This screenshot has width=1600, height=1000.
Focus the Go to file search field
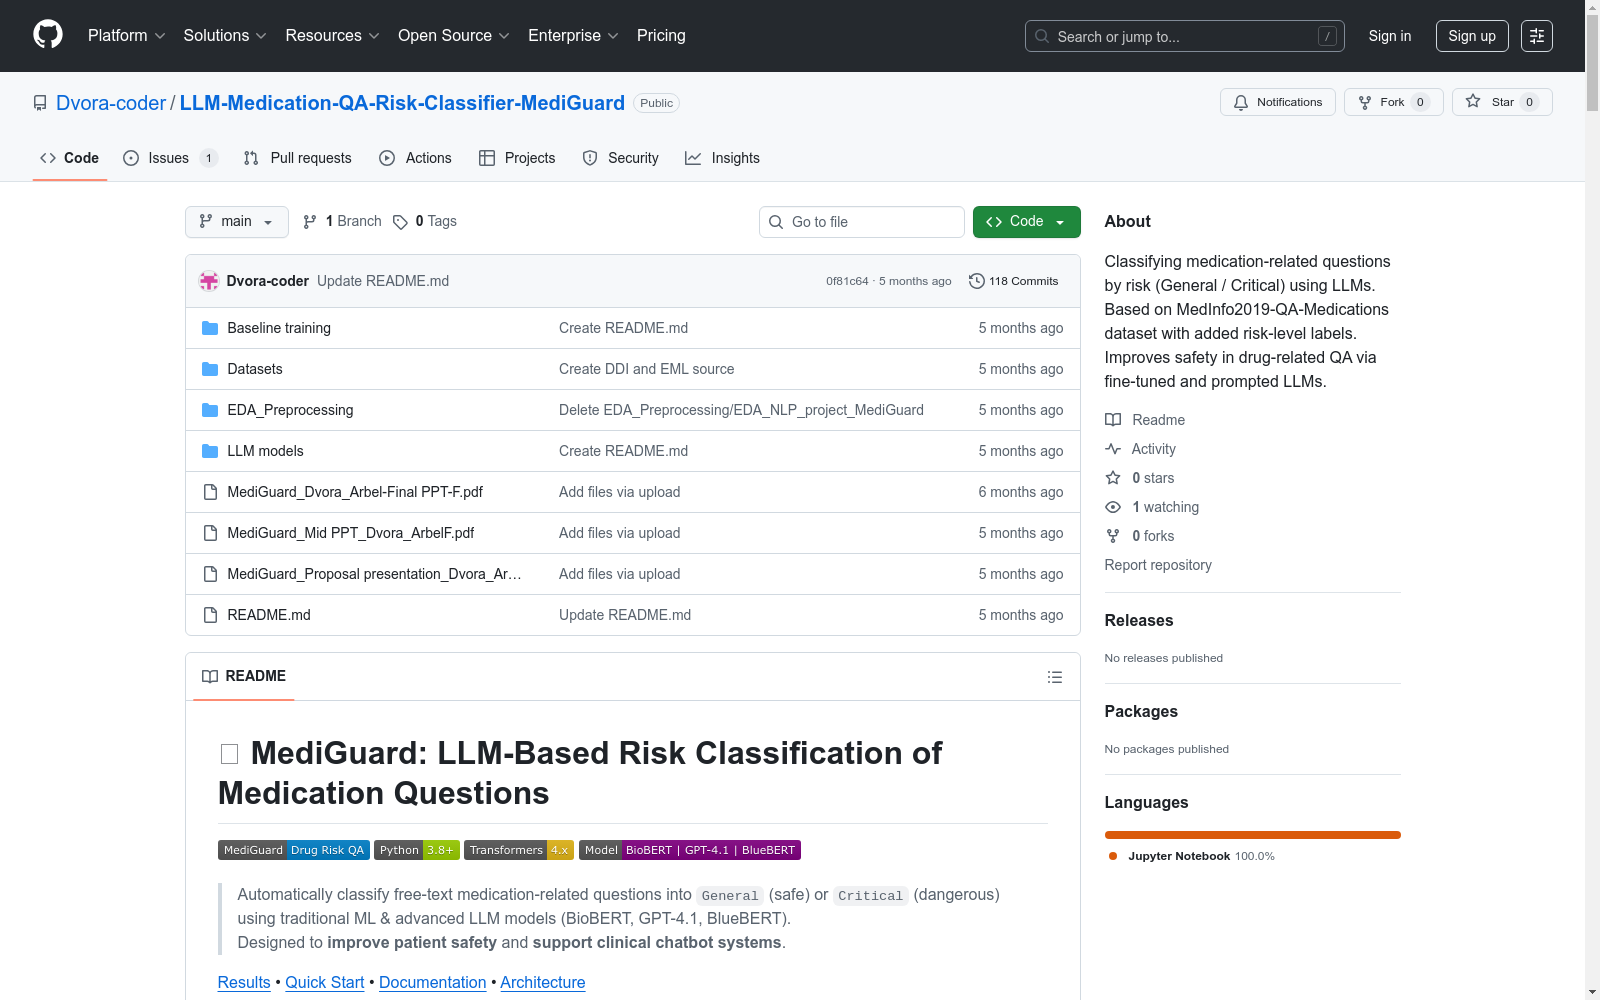click(x=862, y=222)
